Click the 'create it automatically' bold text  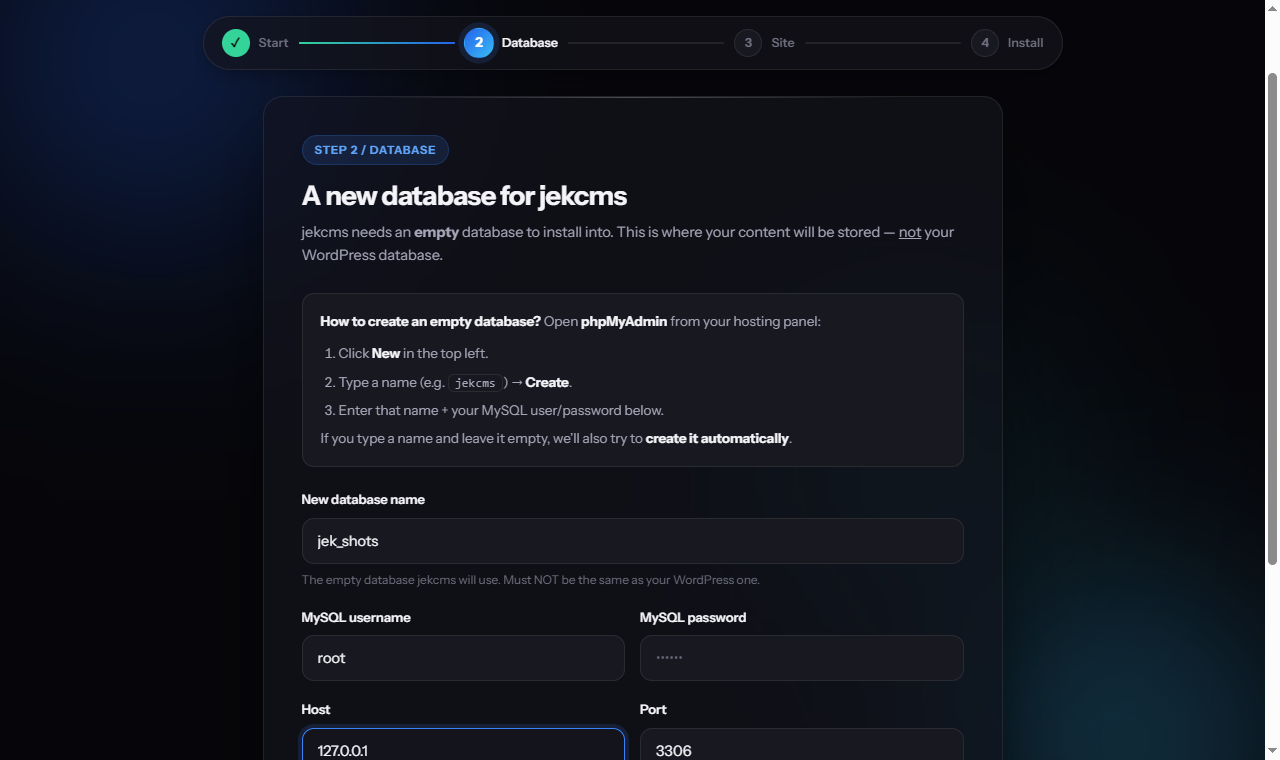click(717, 438)
